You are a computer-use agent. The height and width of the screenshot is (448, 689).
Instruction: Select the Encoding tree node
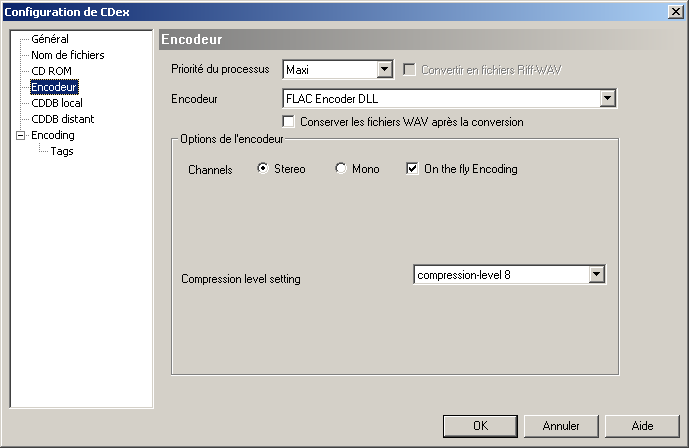(x=53, y=135)
